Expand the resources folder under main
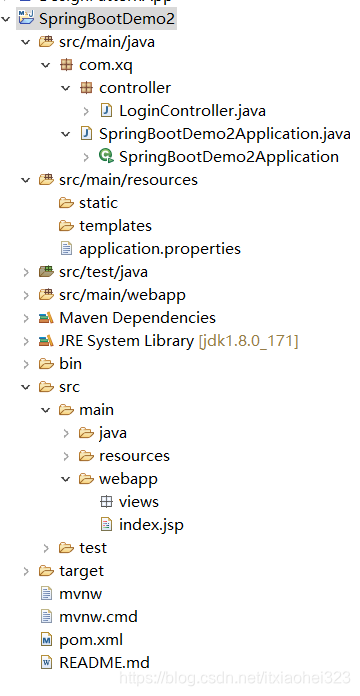Image resolution: width=360 pixels, height=696 pixels. 66,456
